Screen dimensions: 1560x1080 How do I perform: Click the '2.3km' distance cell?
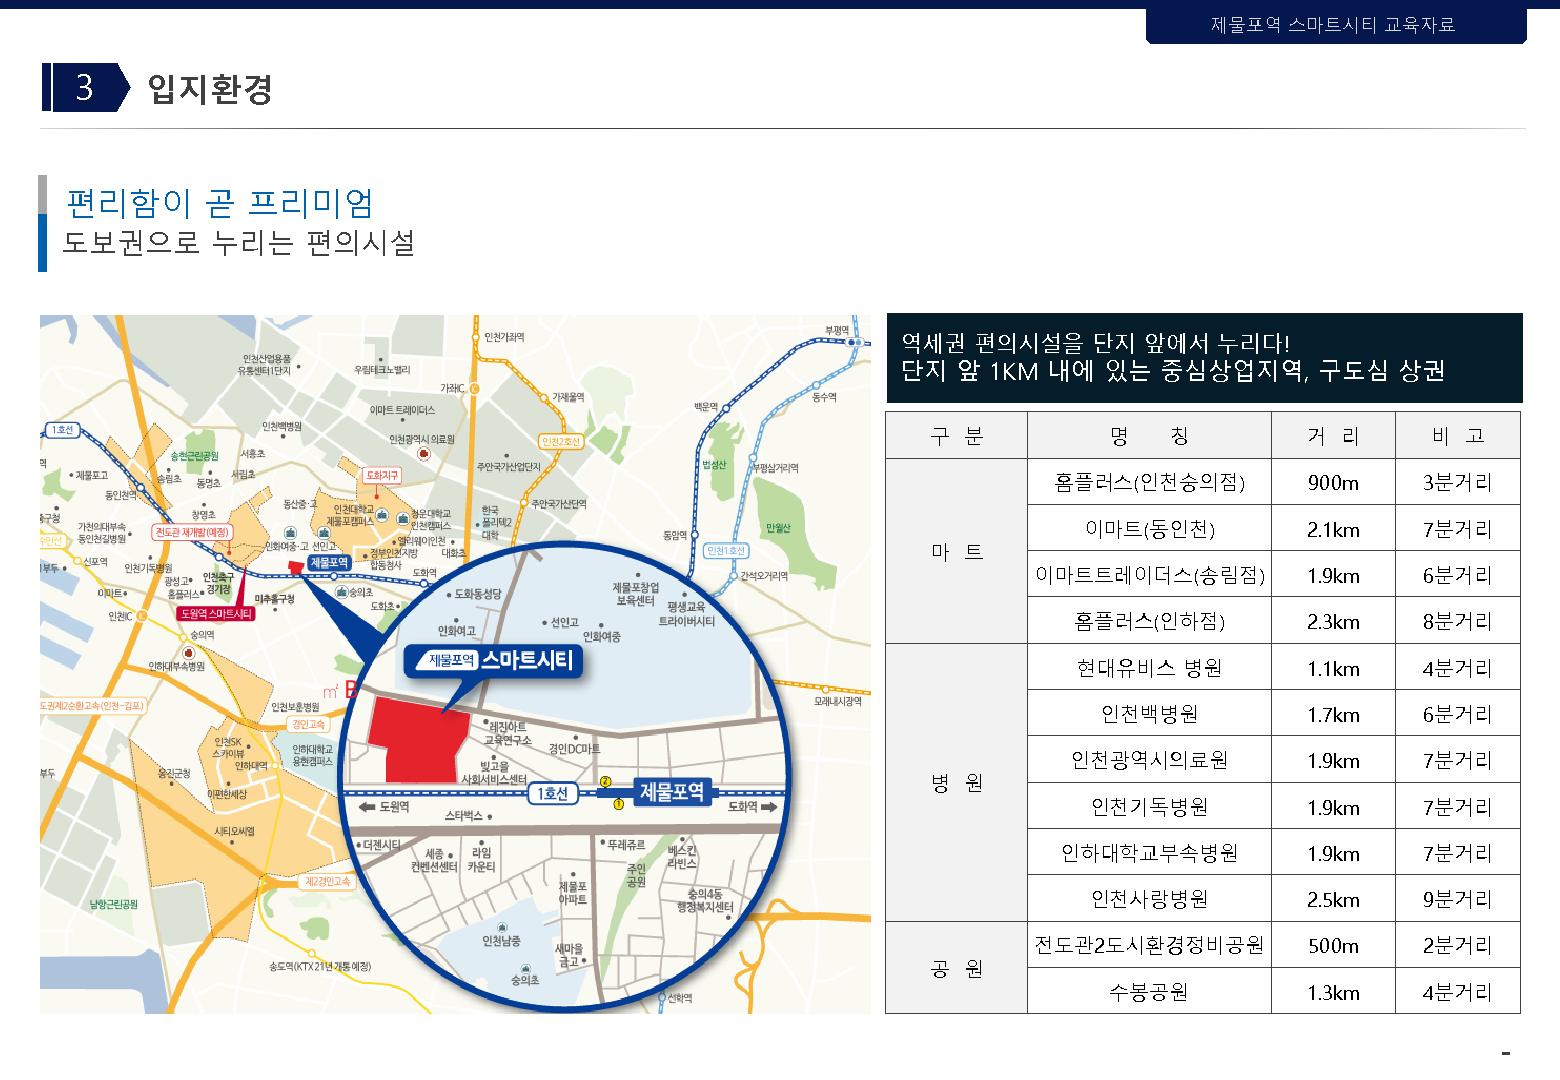point(1333,621)
